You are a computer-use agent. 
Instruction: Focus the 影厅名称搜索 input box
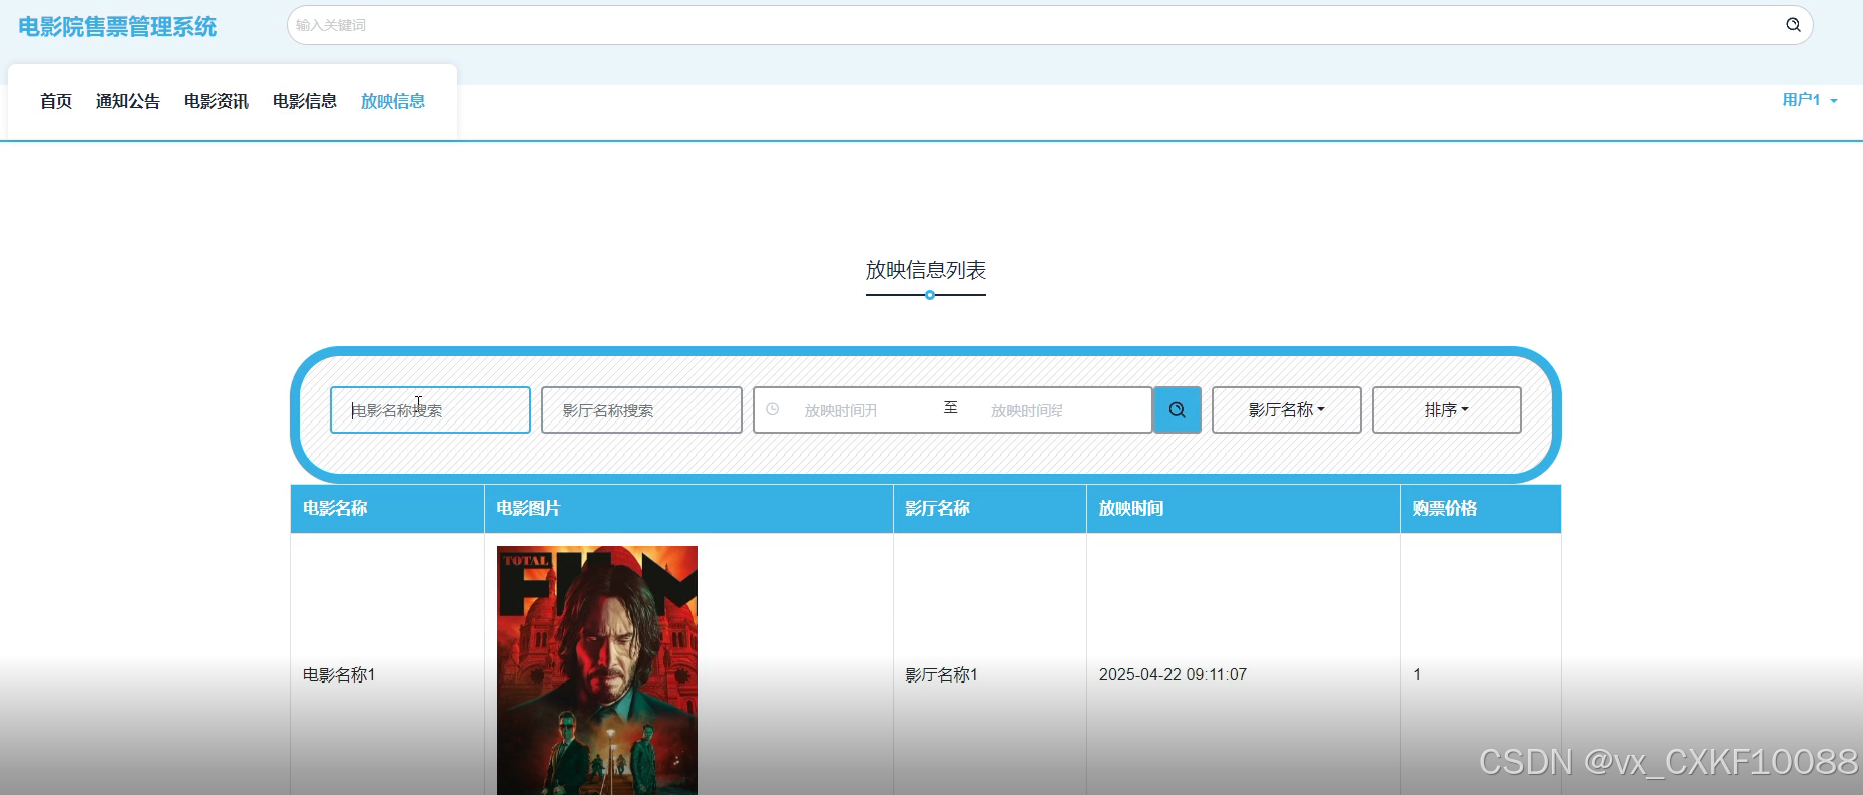pos(642,410)
